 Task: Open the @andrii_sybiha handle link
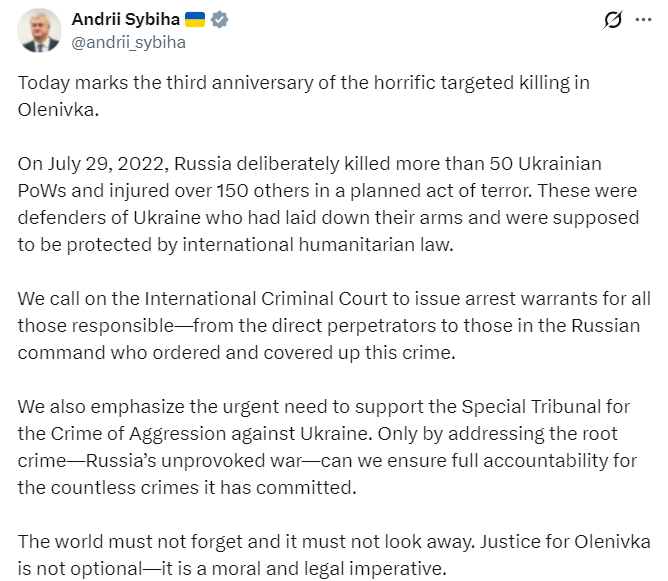point(129,42)
